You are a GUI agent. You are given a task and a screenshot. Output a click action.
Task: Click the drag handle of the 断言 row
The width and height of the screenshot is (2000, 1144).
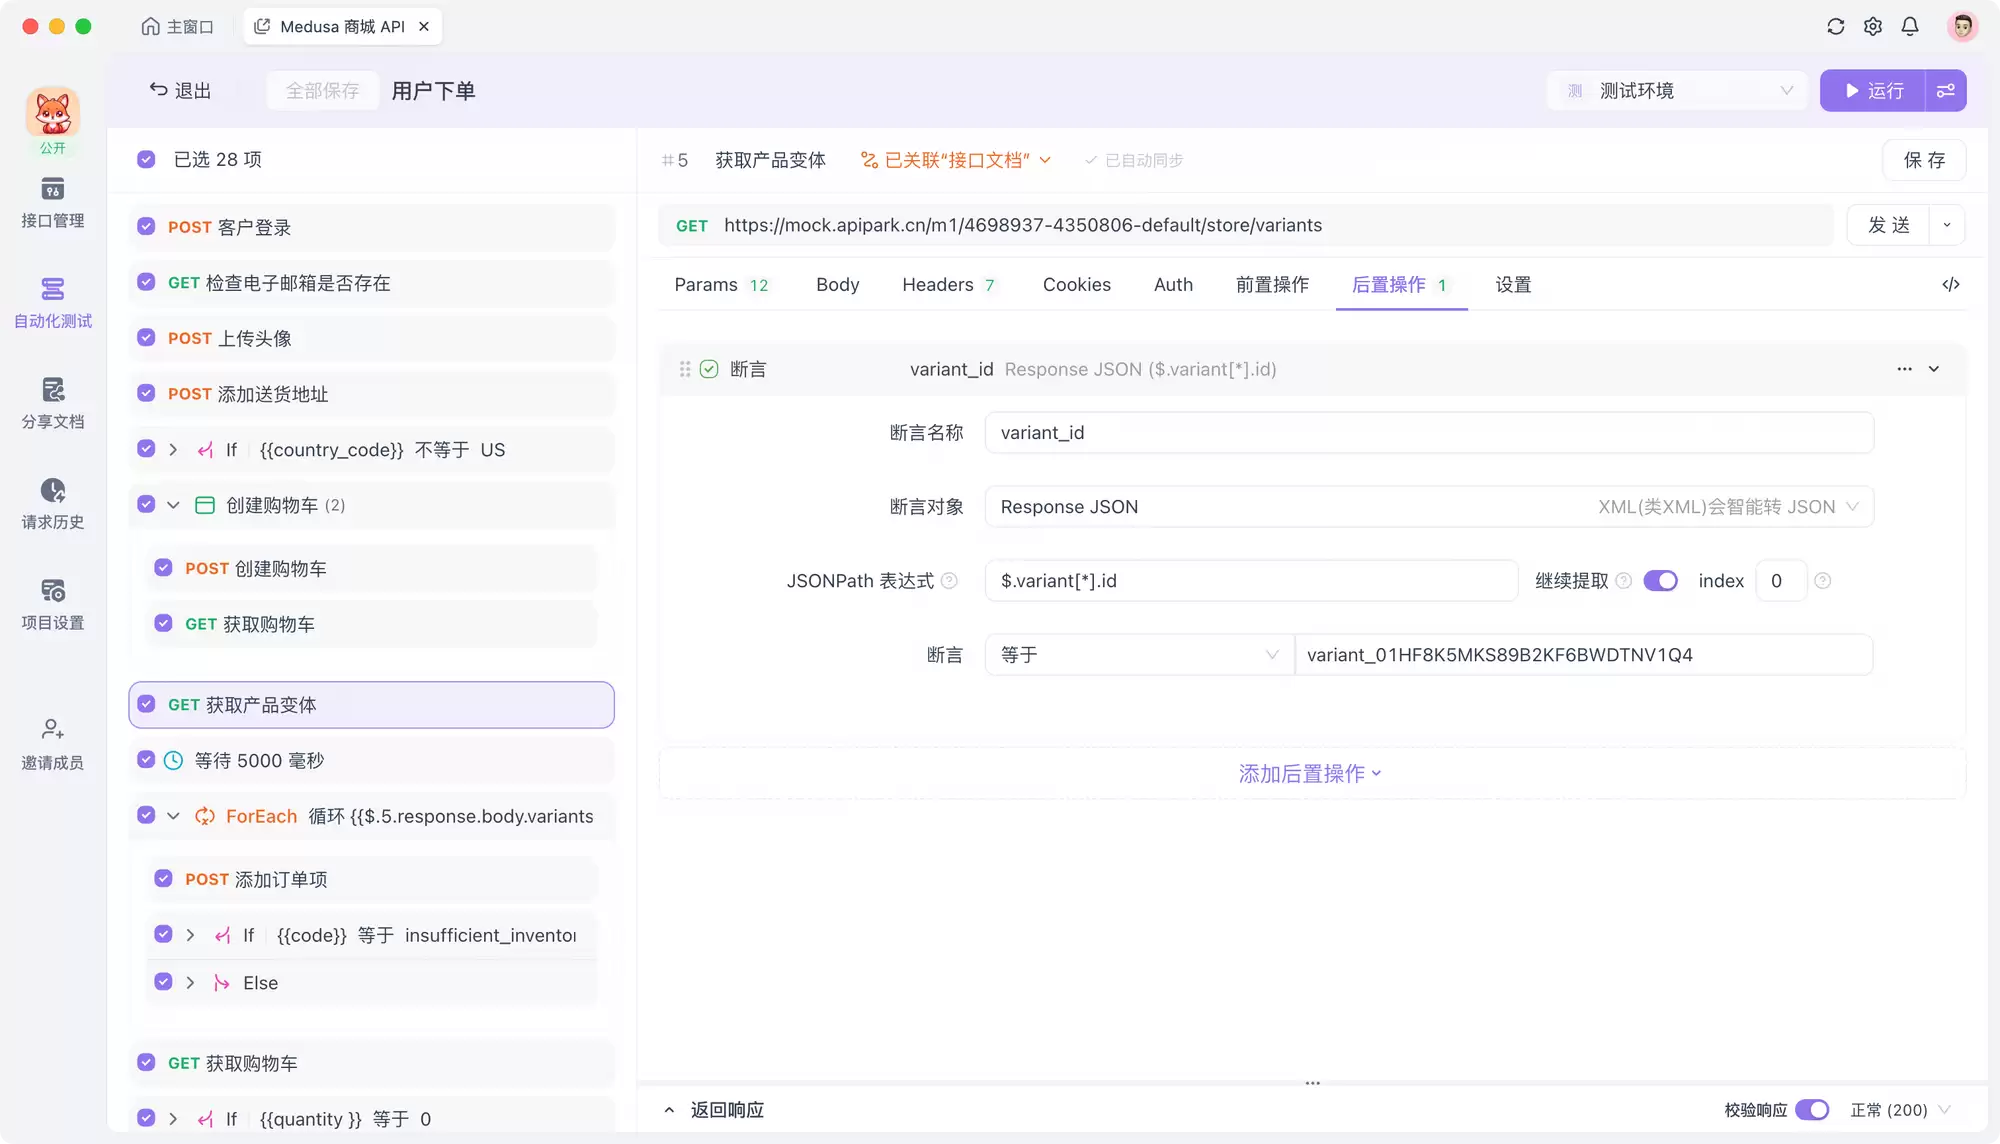tap(685, 369)
